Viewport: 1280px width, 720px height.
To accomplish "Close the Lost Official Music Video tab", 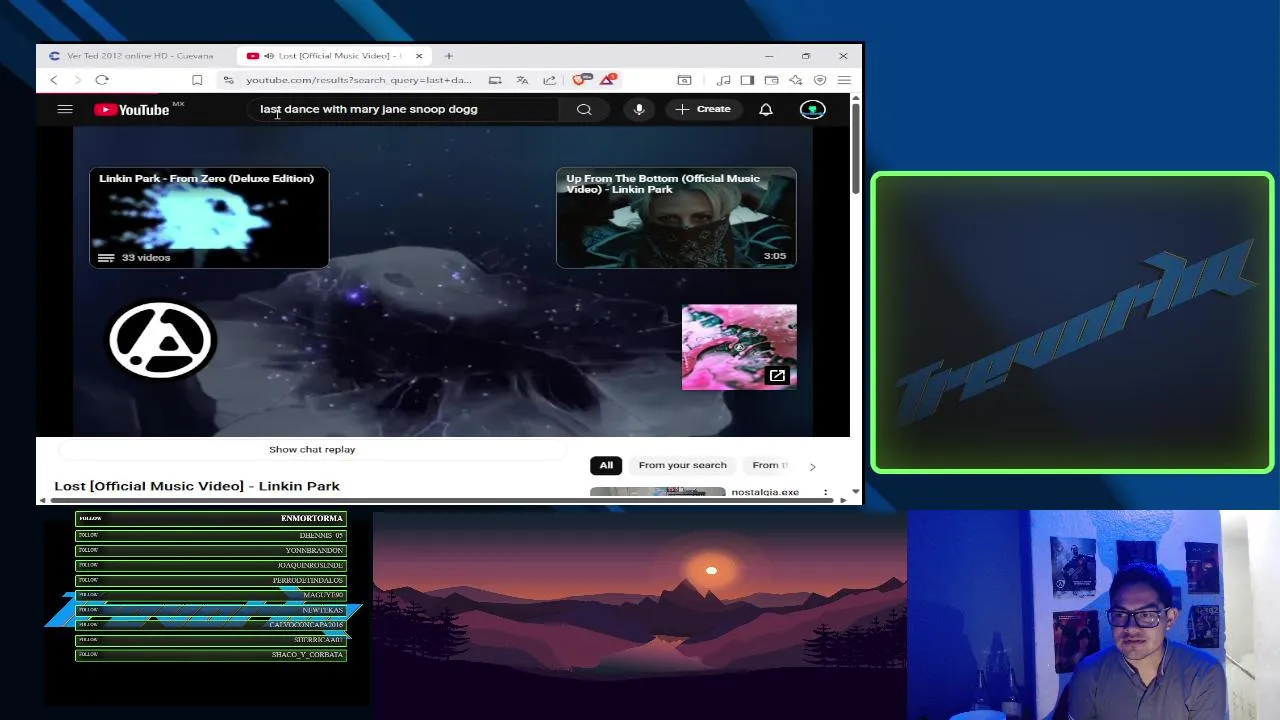I will (419, 56).
